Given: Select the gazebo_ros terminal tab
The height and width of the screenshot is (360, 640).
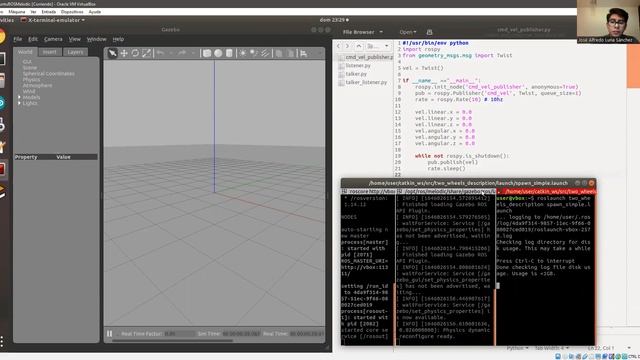Looking at the screenshot, I should 446,191.
